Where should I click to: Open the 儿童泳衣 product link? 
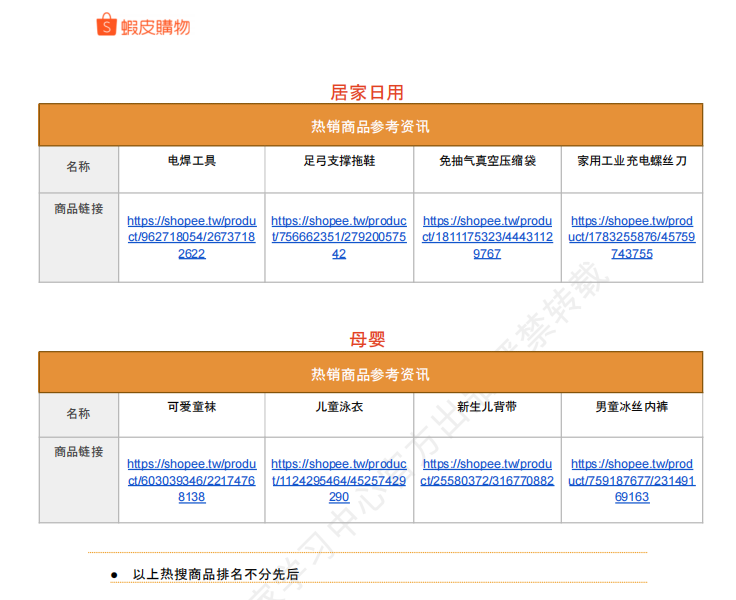click(x=339, y=480)
